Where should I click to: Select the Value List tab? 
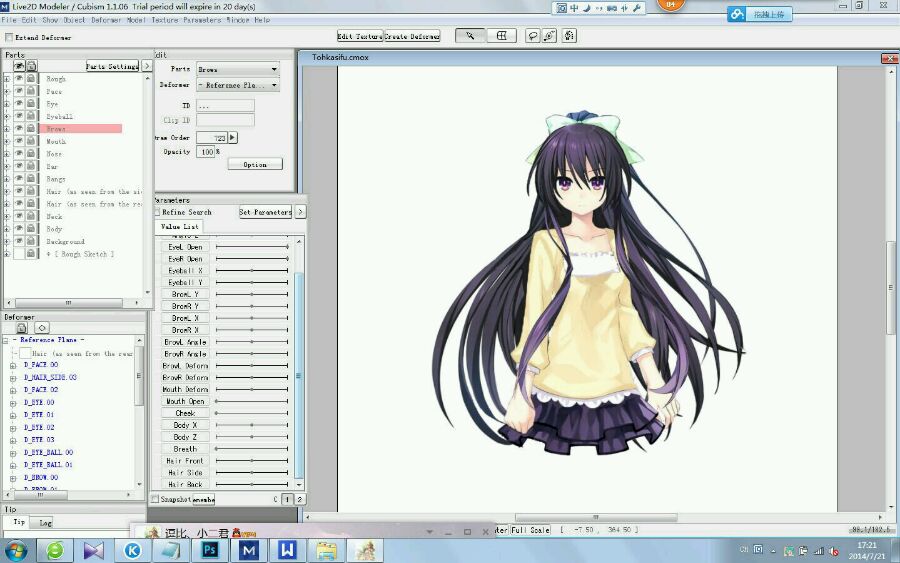pyautogui.click(x=180, y=227)
